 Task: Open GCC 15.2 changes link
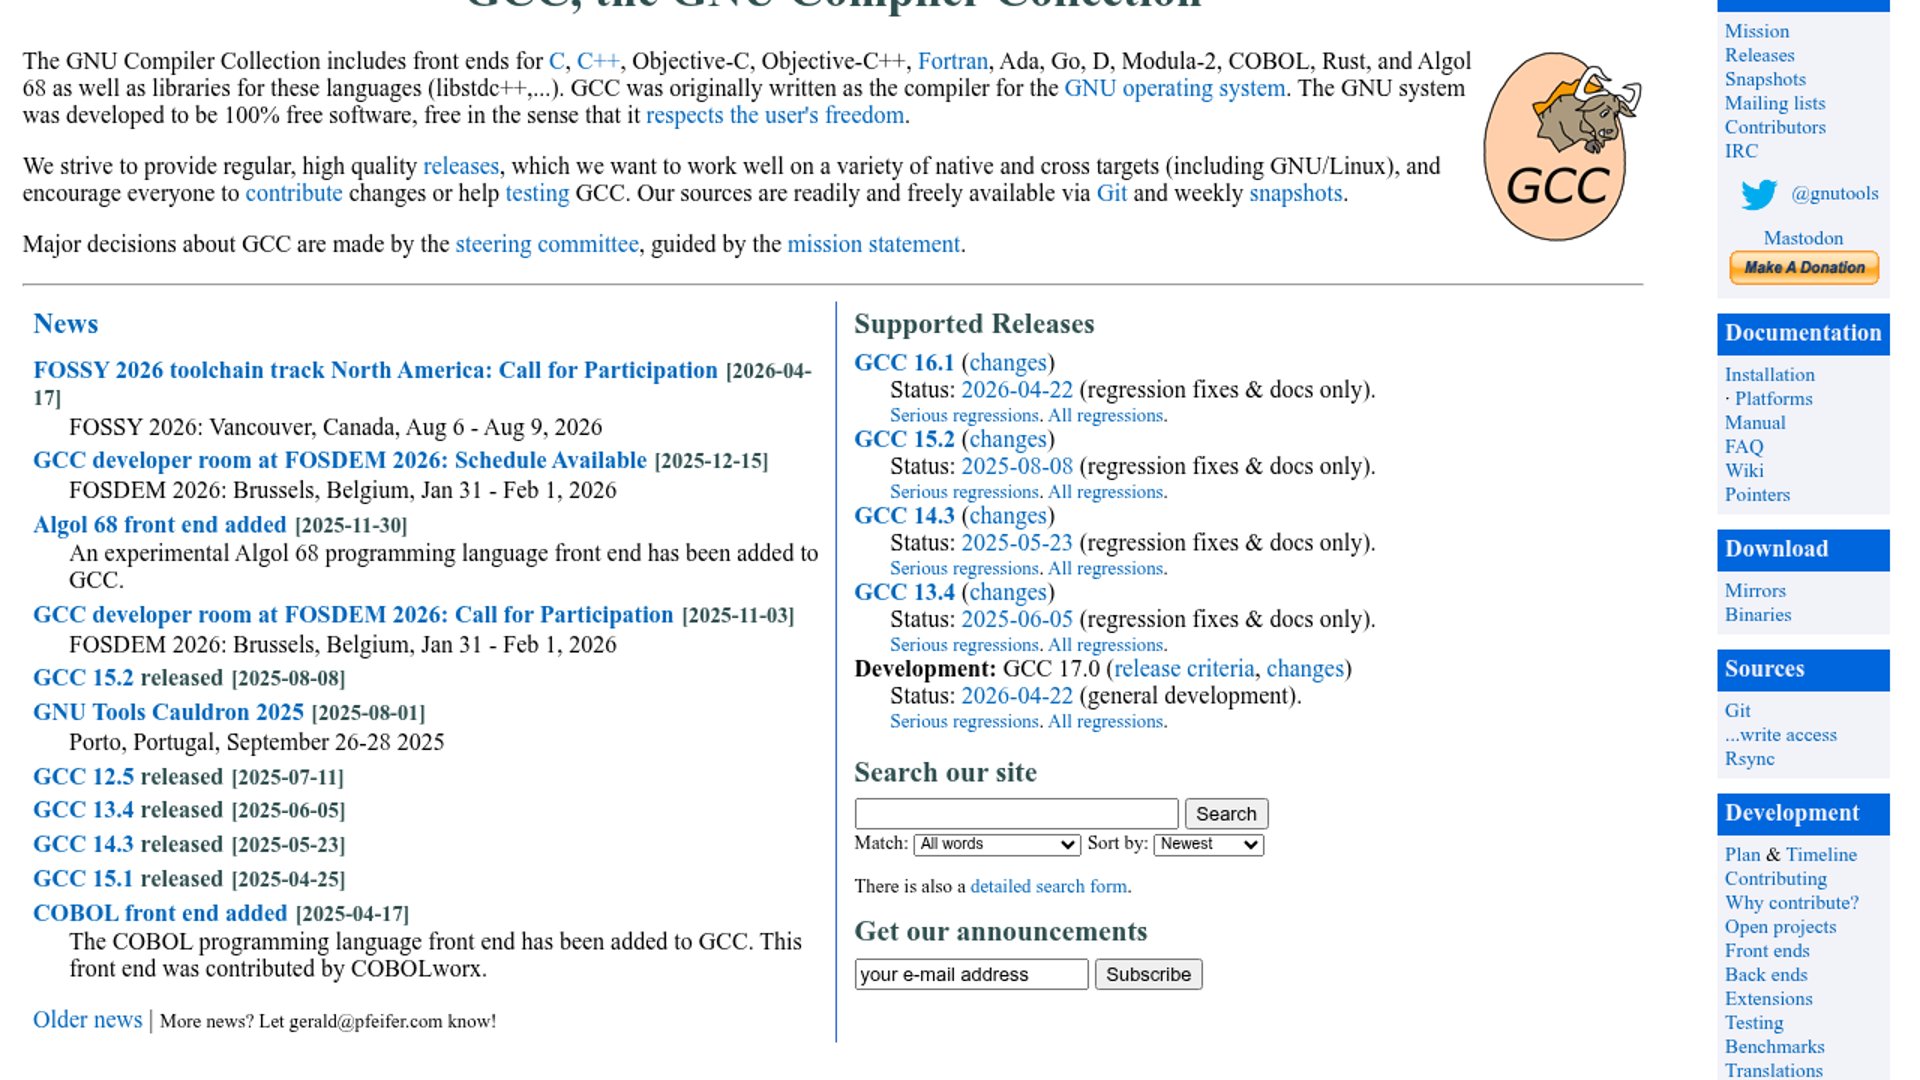pyautogui.click(x=1008, y=440)
